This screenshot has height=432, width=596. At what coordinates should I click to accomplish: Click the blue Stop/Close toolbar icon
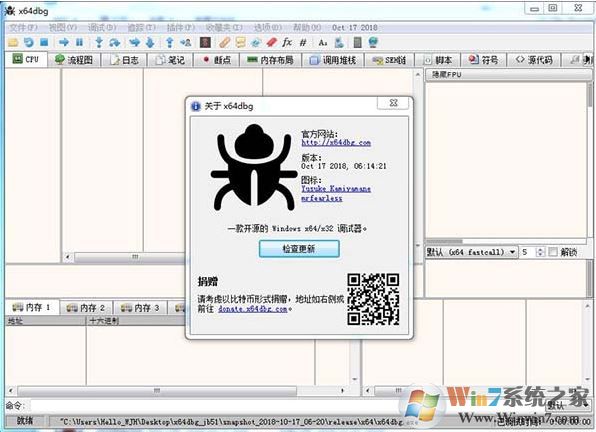(44, 42)
